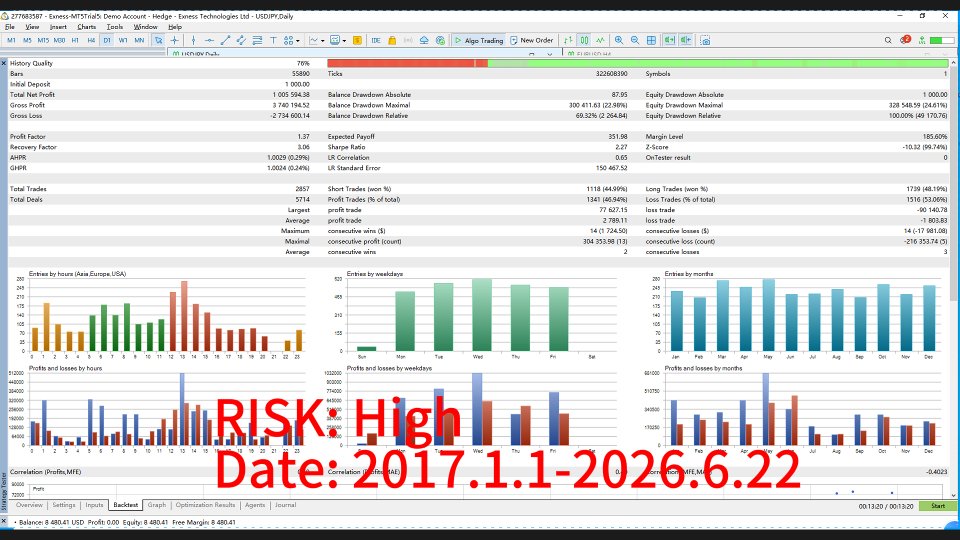The image size is (960, 540).
Task: Open the Charts menu
Action: point(86,27)
